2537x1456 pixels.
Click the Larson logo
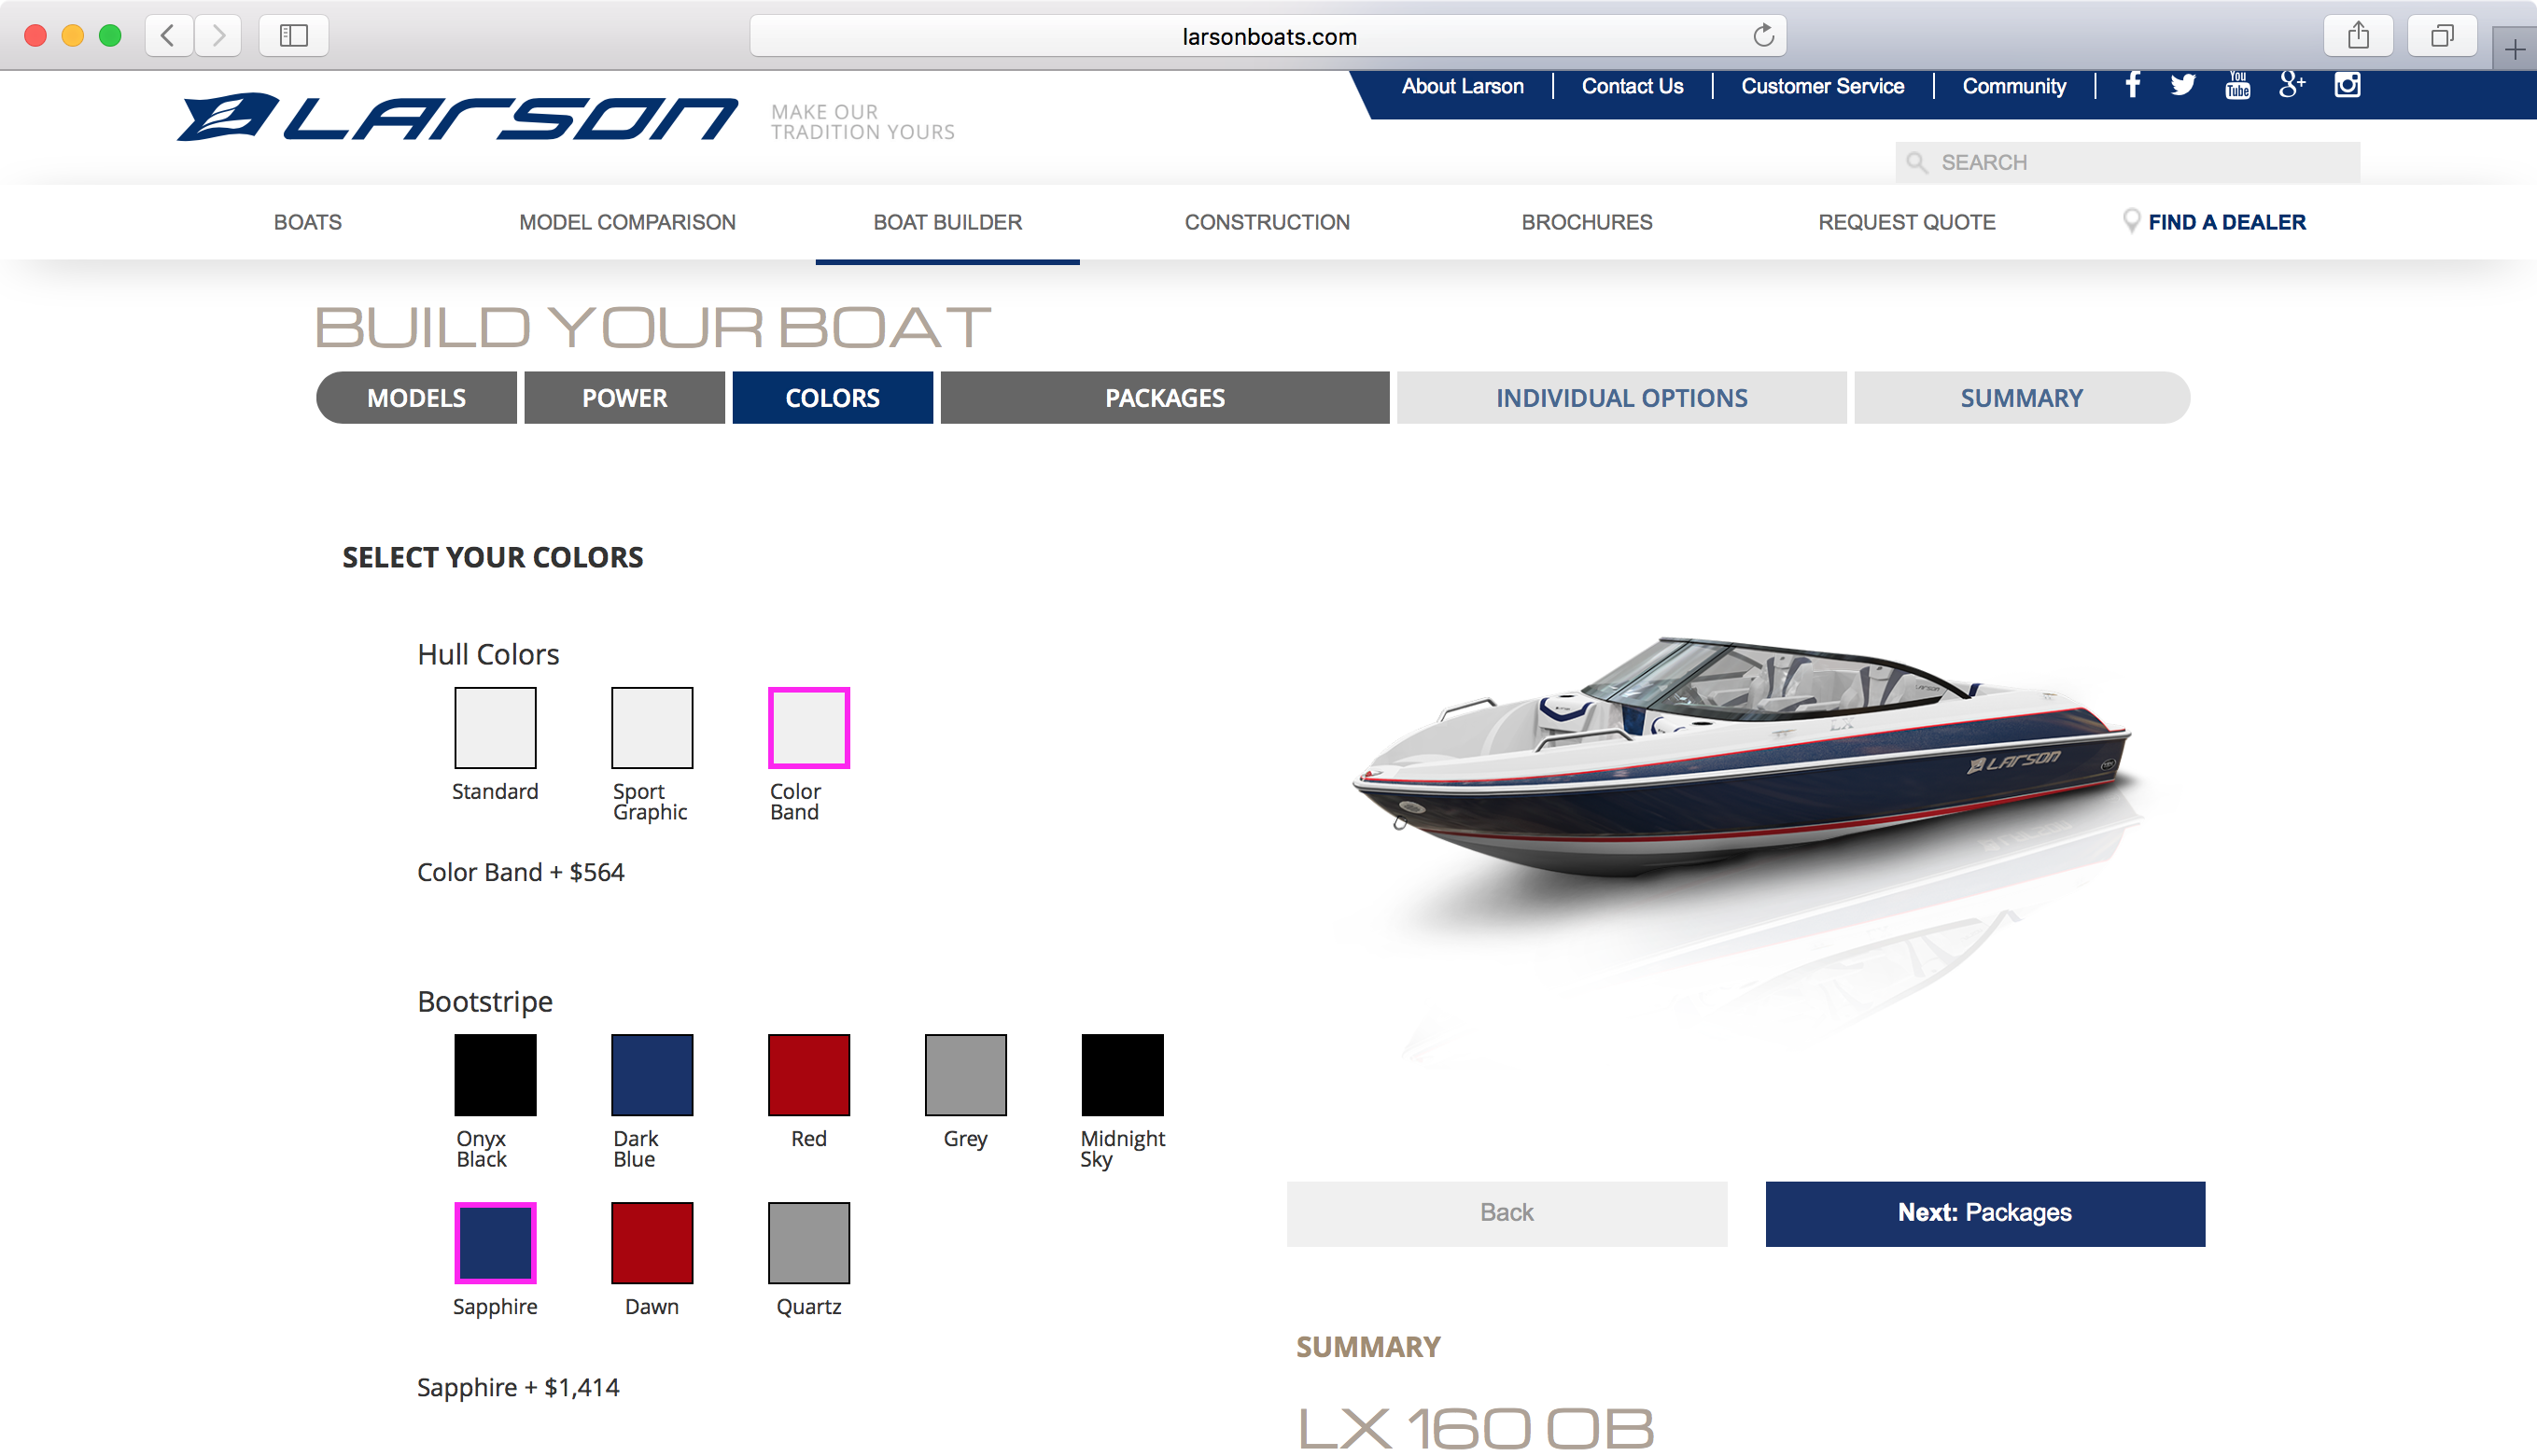tap(457, 118)
